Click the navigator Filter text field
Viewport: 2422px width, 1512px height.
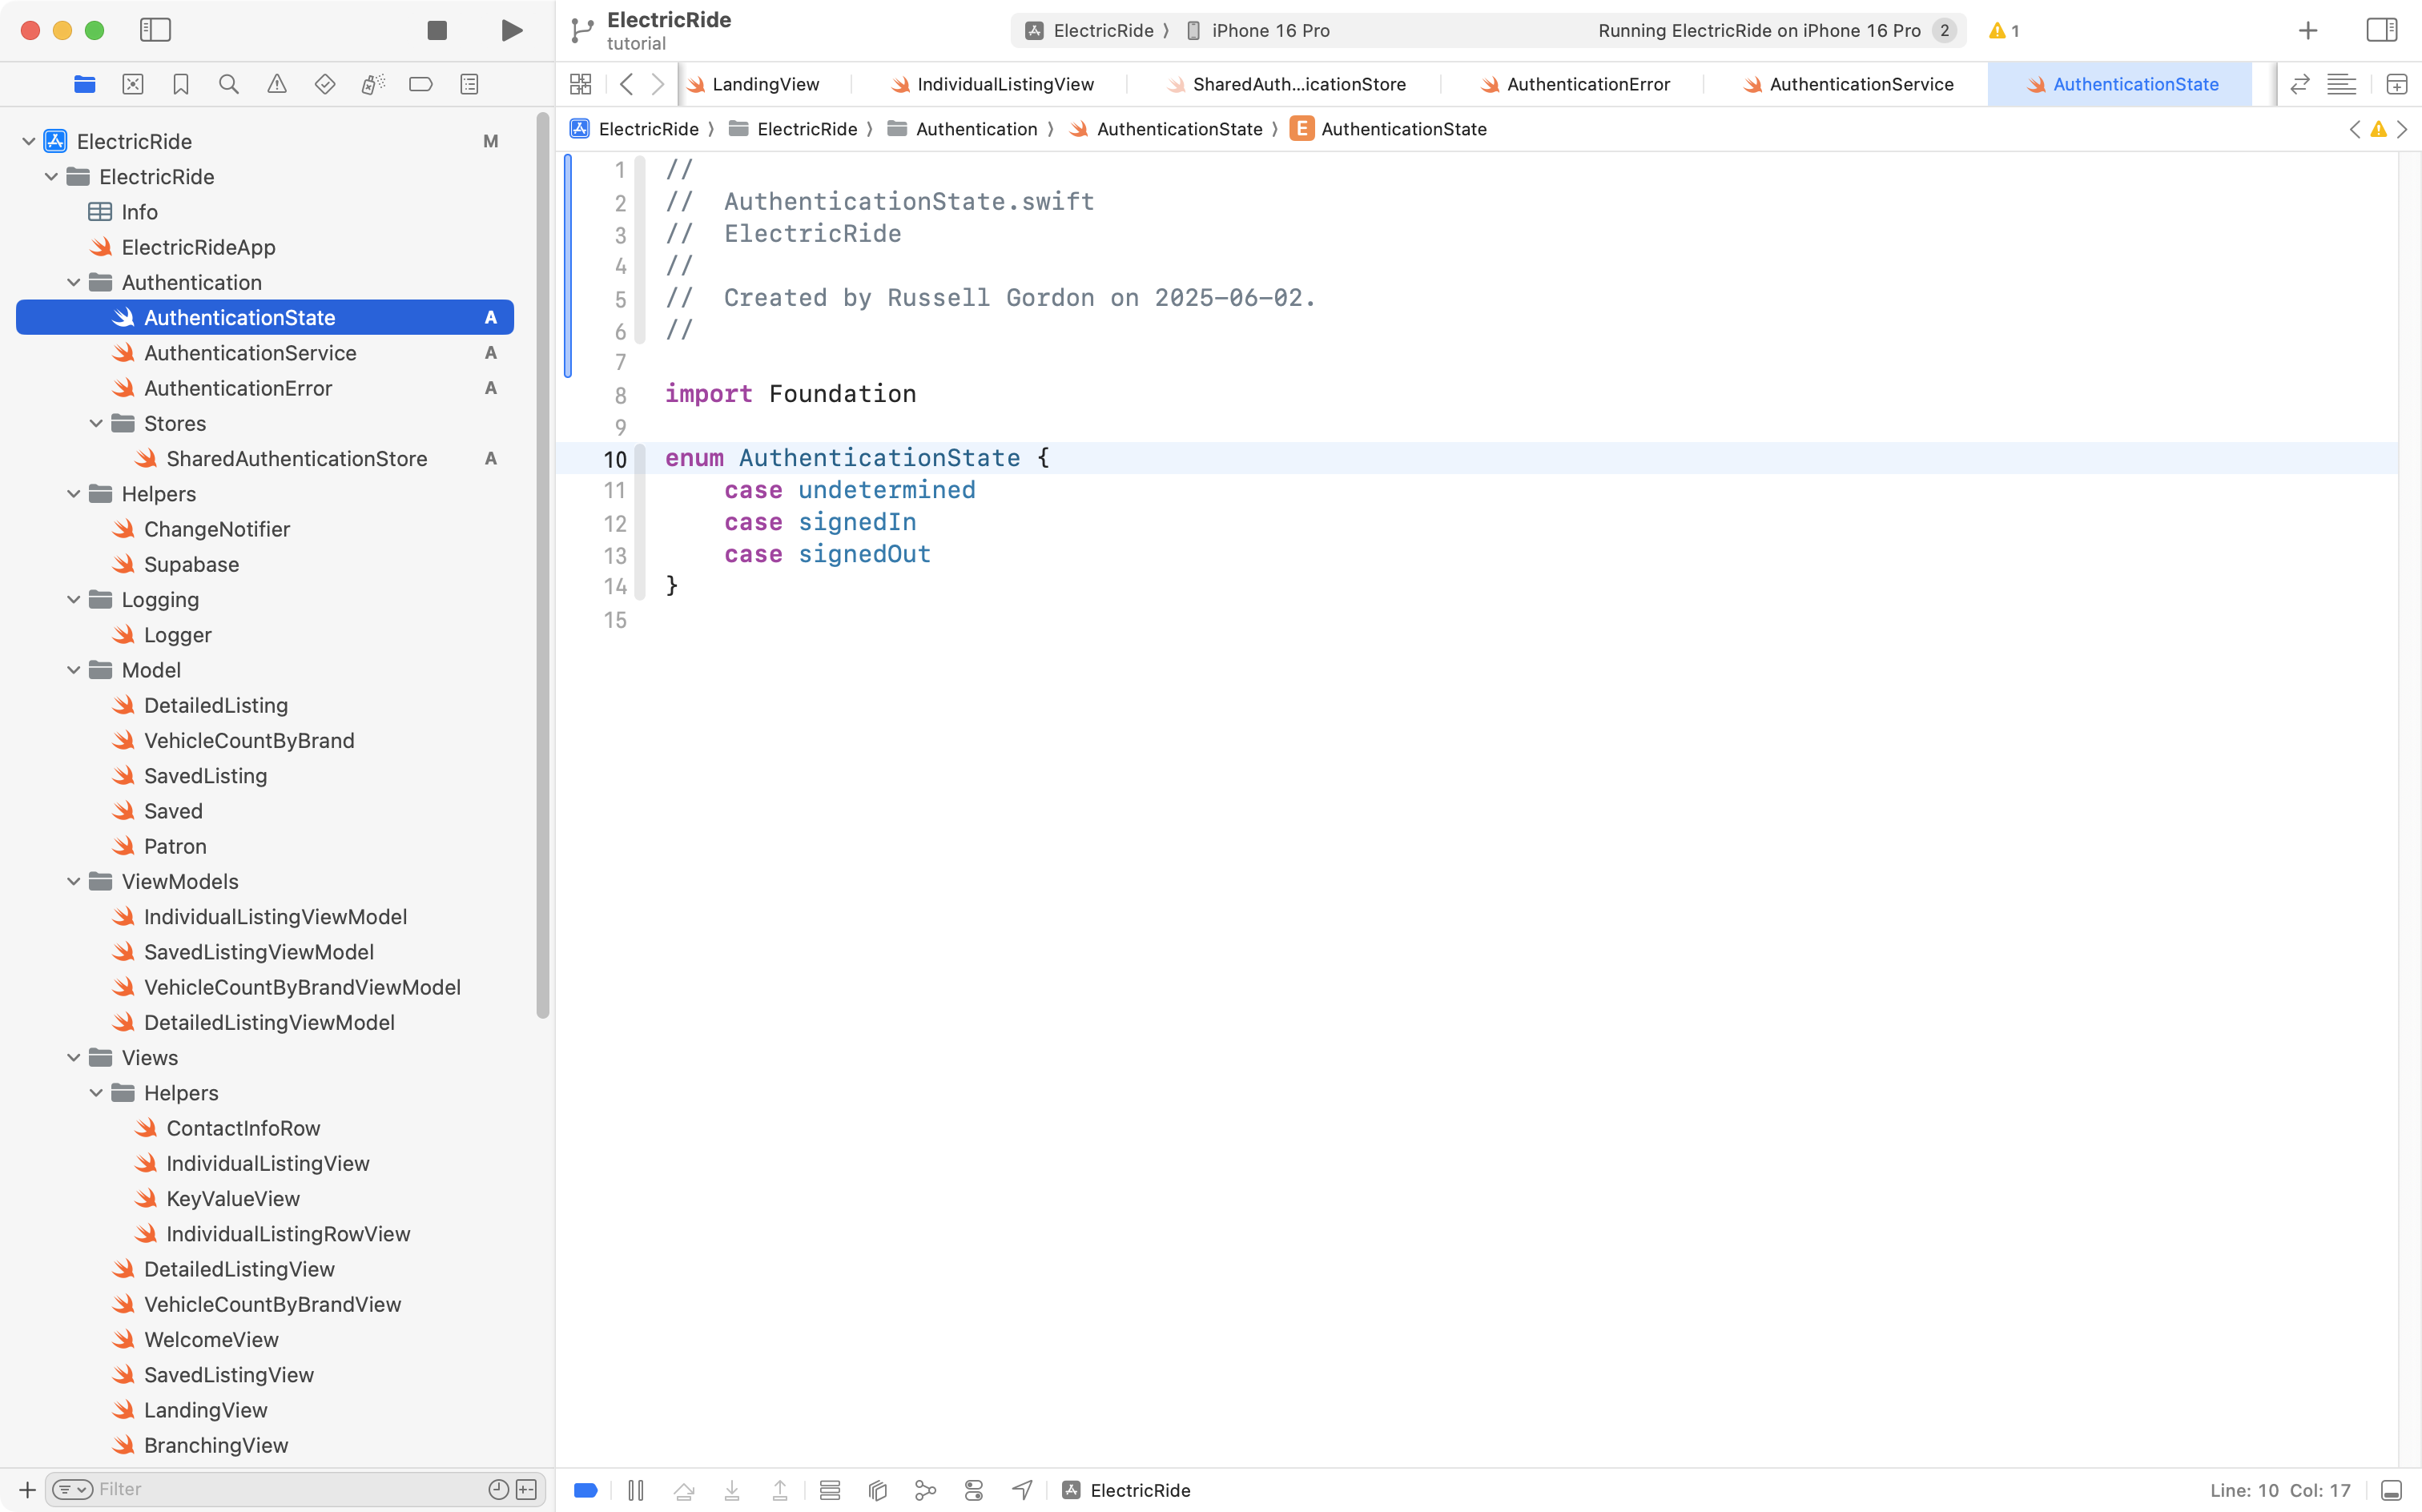coord(290,1489)
